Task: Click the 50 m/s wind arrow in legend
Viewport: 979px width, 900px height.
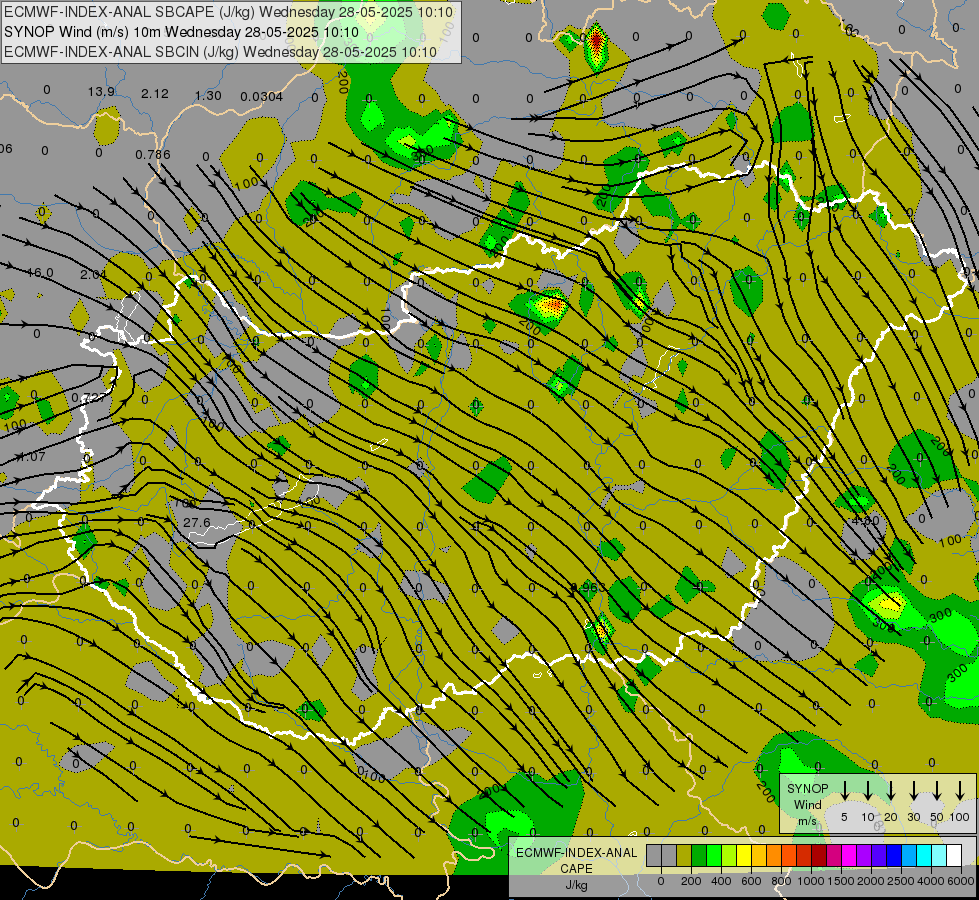Action: pyautogui.click(x=937, y=790)
